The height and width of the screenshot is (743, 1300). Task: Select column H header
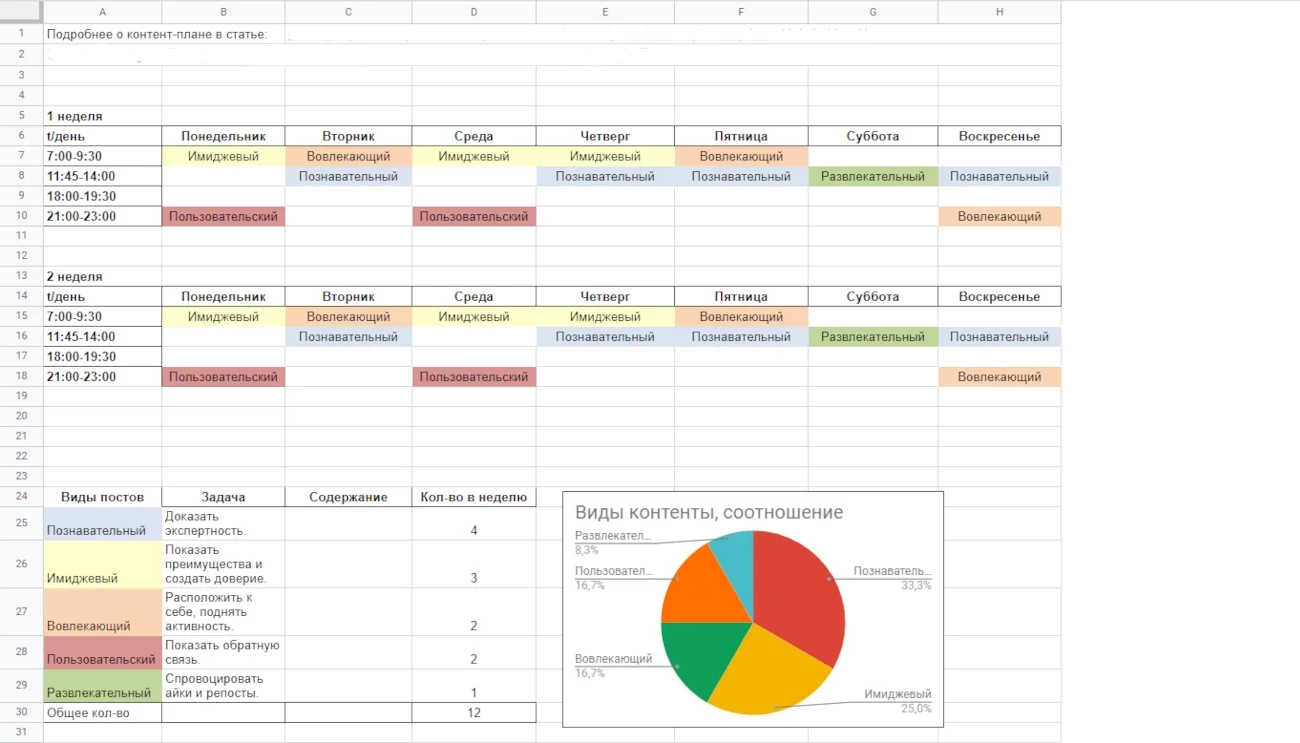999,12
